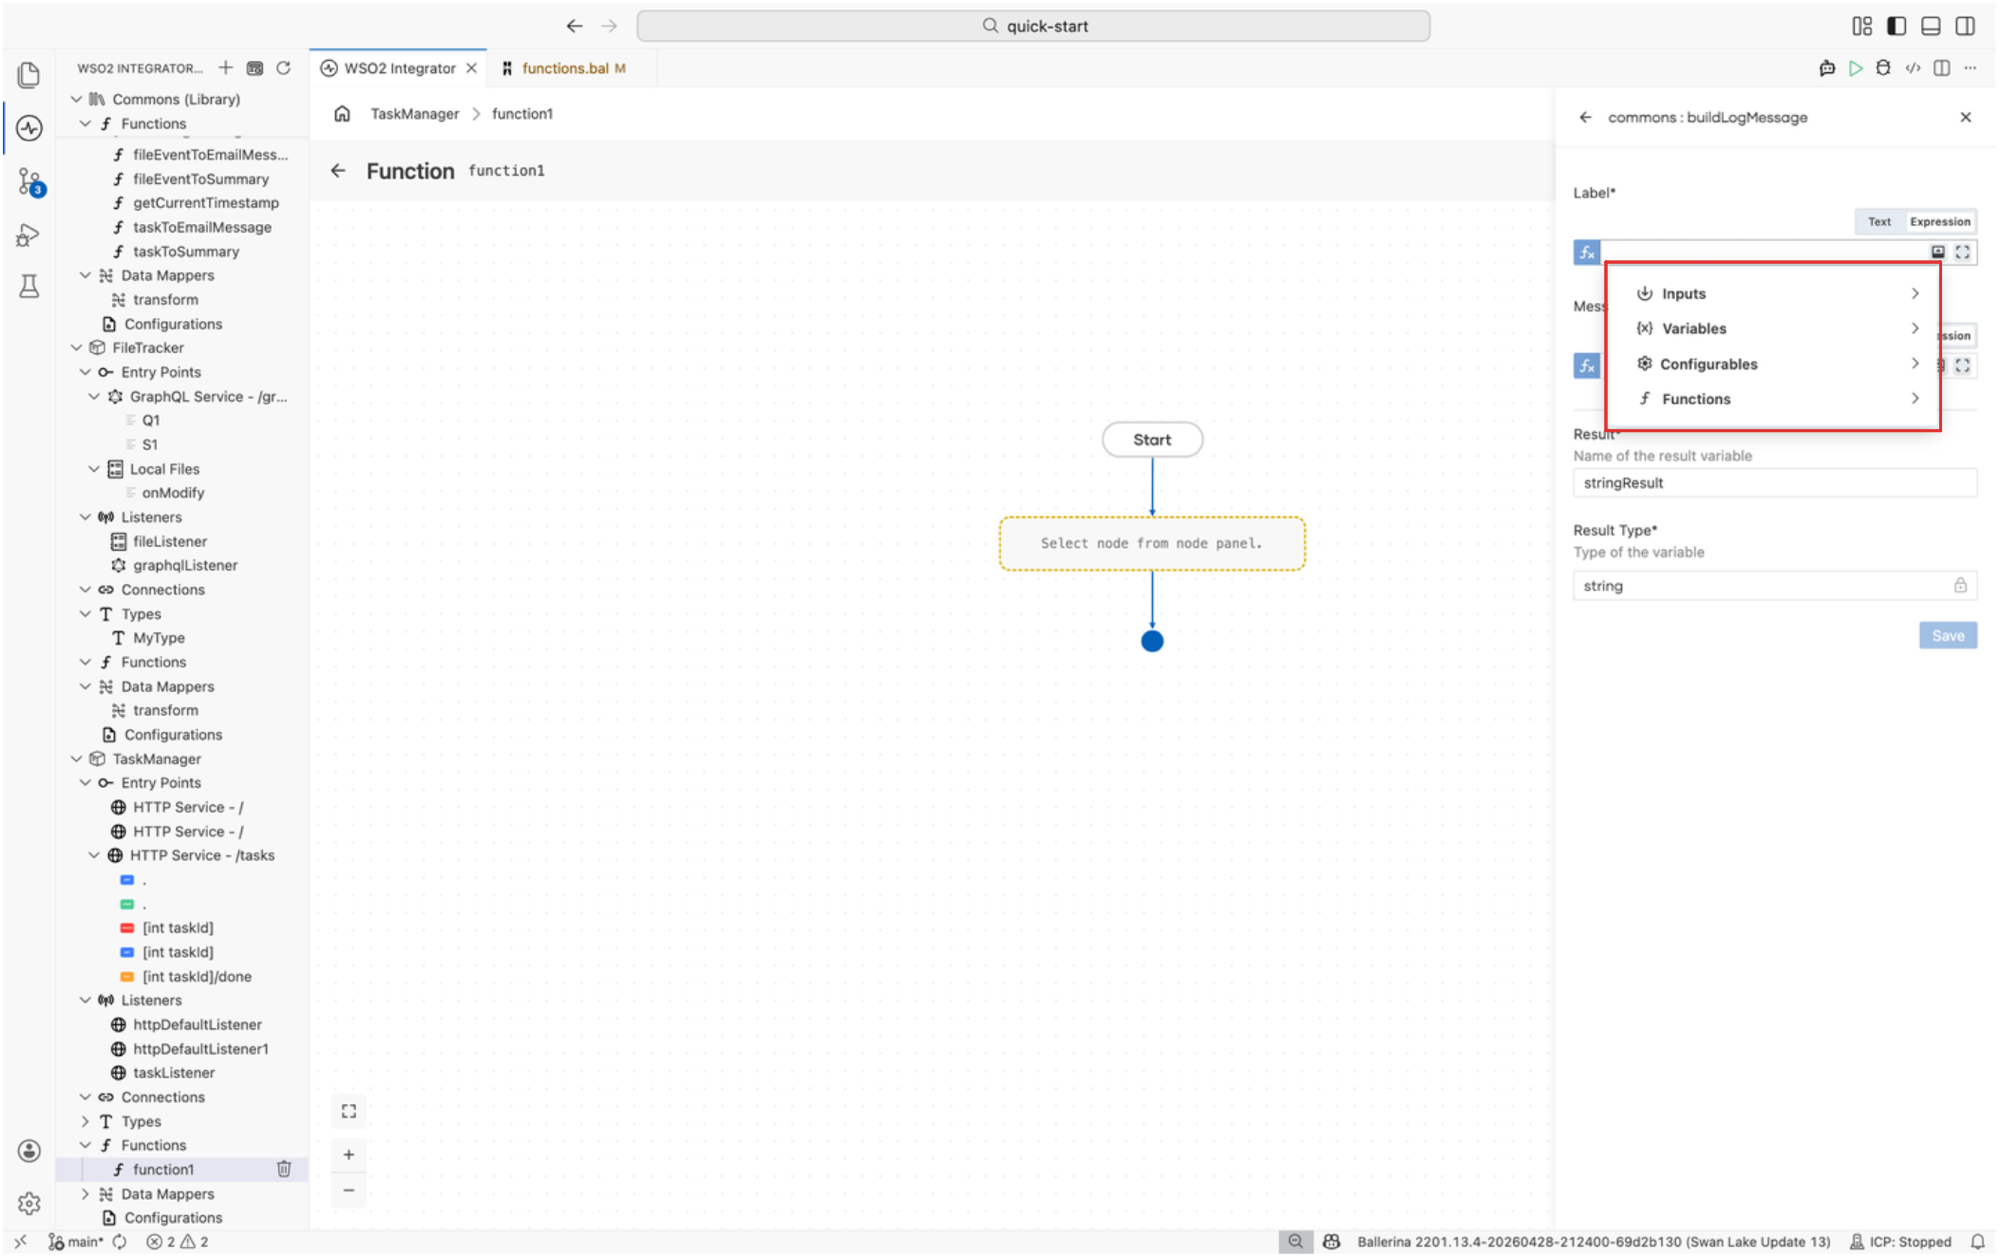Show source code with the code icon
The height and width of the screenshot is (1257, 2000).
(x=1913, y=68)
